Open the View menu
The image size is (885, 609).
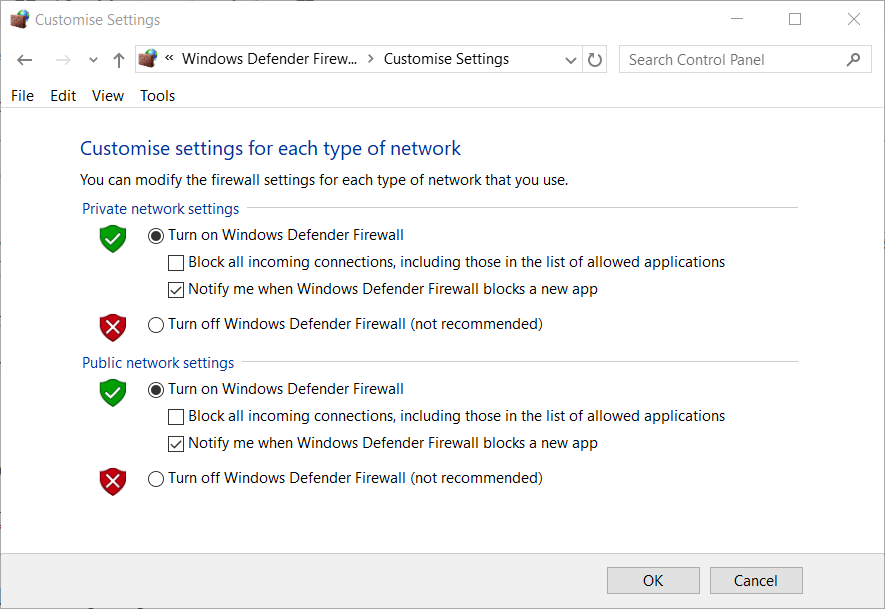coord(107,95)
